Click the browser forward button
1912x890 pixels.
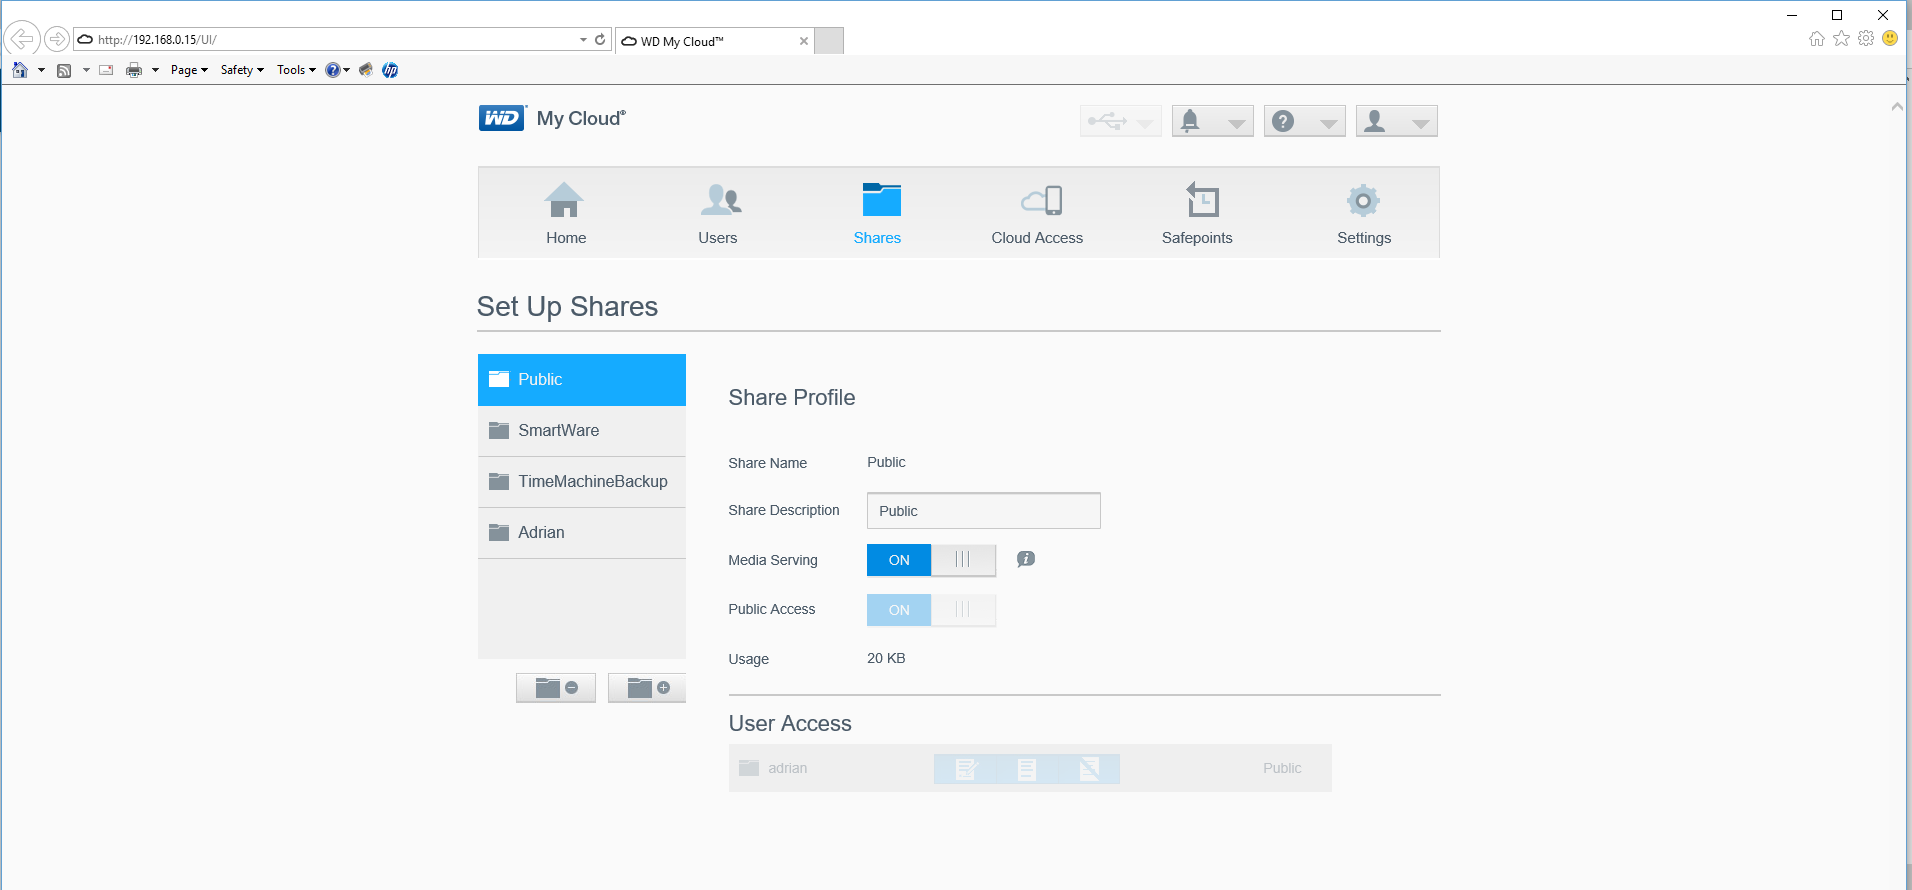coord(57,39)
